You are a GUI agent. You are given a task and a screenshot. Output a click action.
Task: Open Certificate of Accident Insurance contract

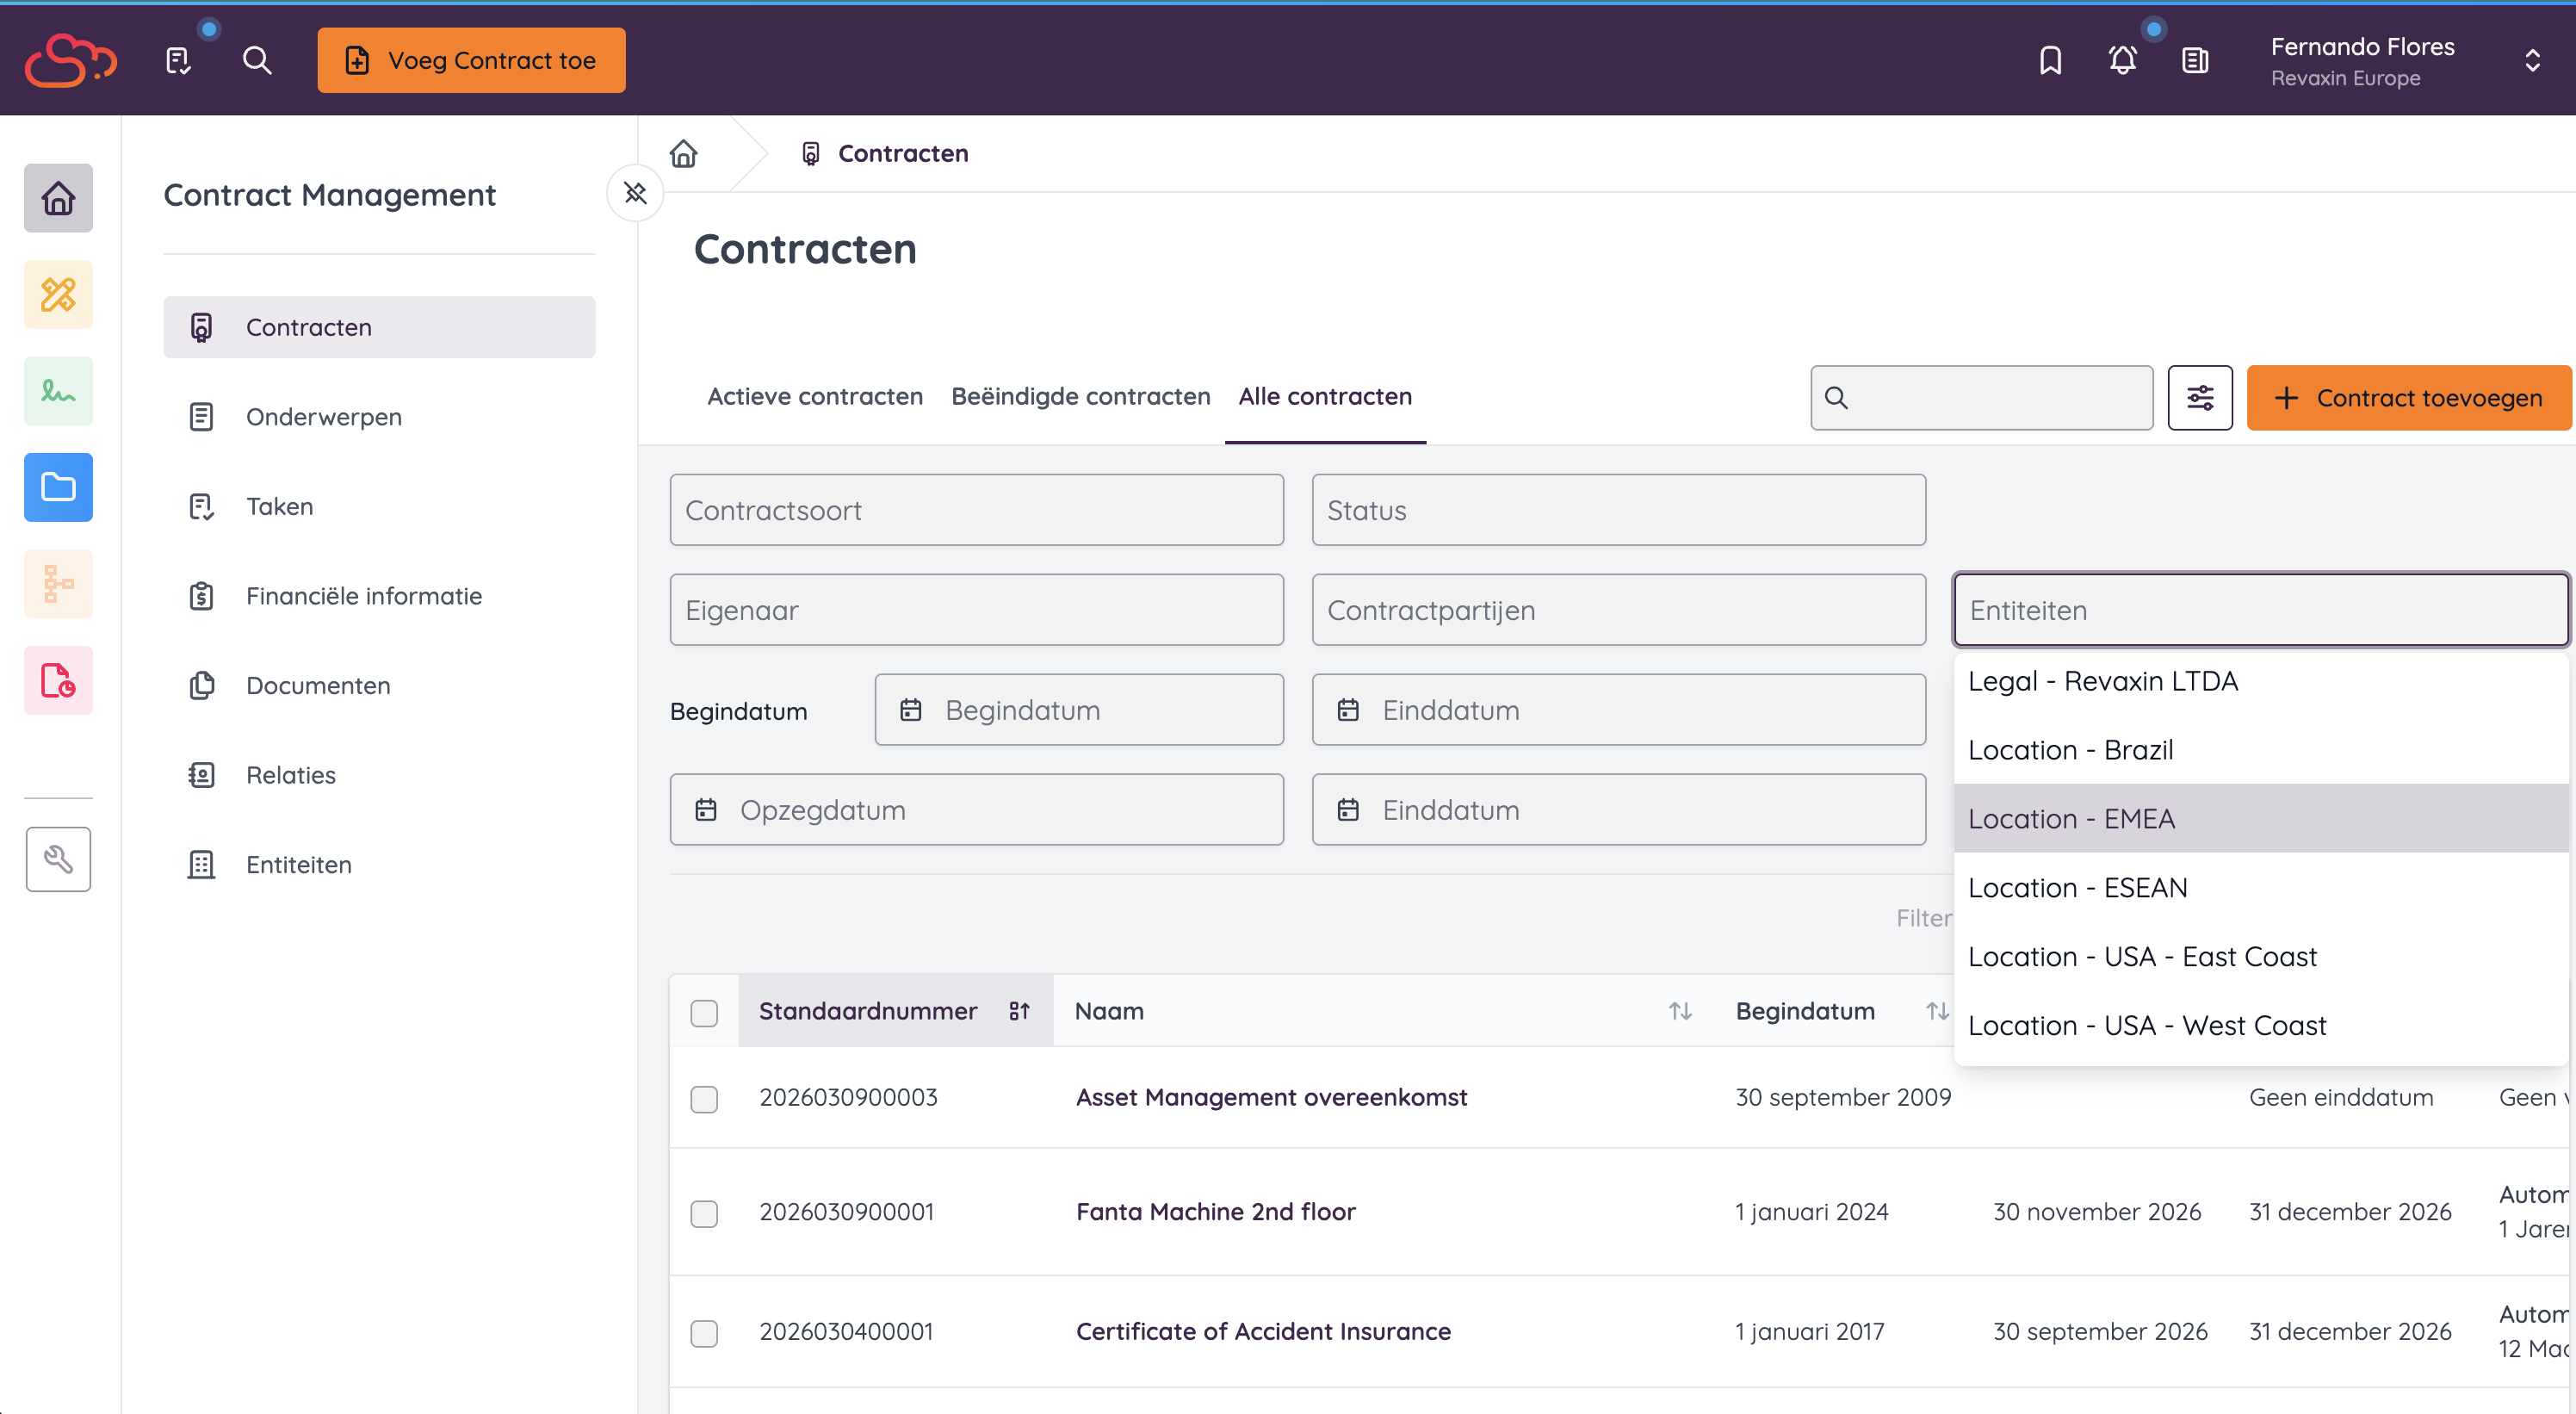(x=1262, y=1331)
